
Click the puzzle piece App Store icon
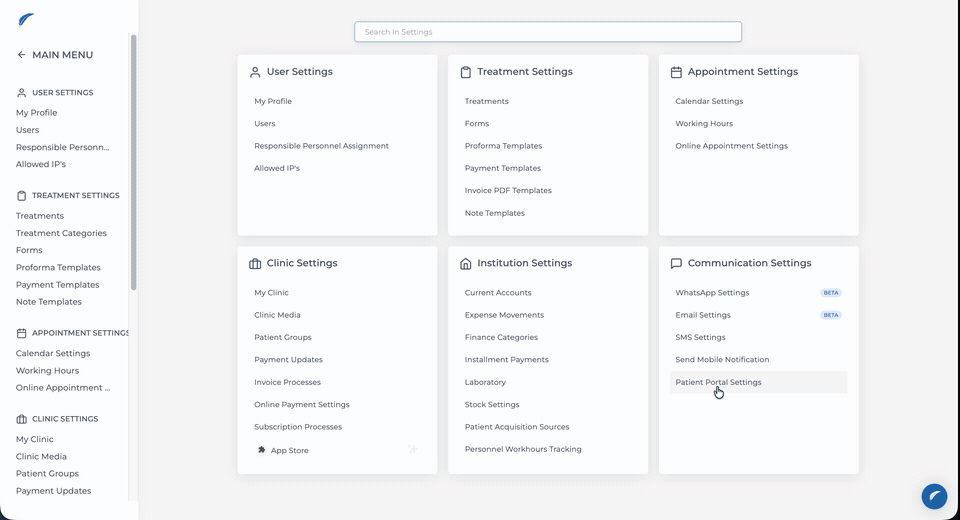(261, 450)
